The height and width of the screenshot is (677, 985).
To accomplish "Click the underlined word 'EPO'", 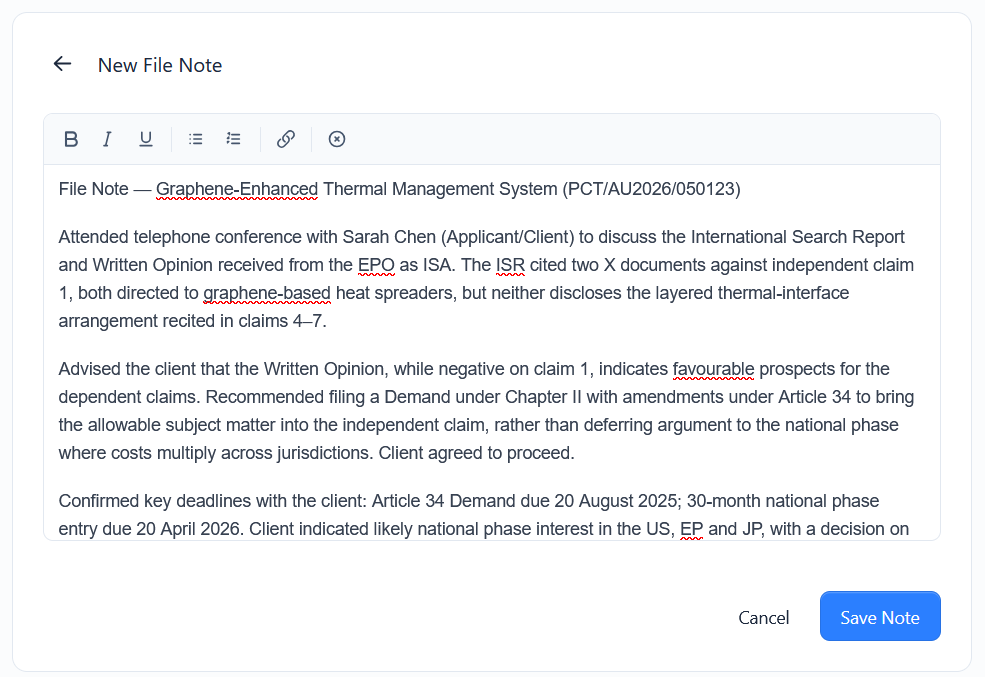I will 376,265.
